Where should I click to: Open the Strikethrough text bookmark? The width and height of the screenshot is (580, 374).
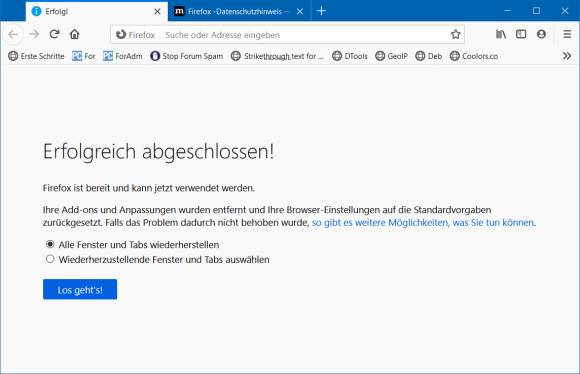coord(277,56)
